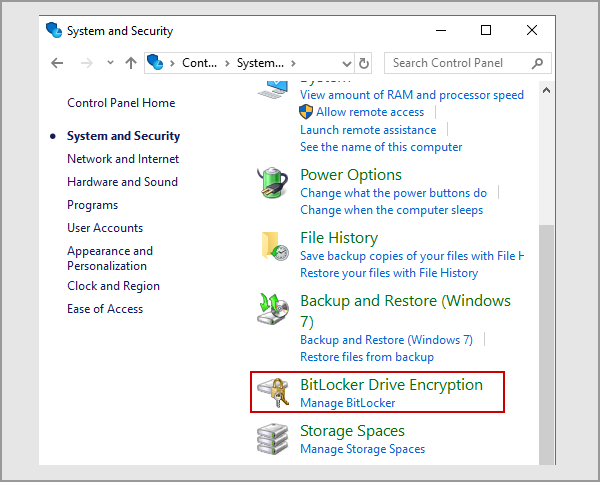Viewport: 600px width, 482px height.
Task: Open User Accounts category
Action: (105, 228)
